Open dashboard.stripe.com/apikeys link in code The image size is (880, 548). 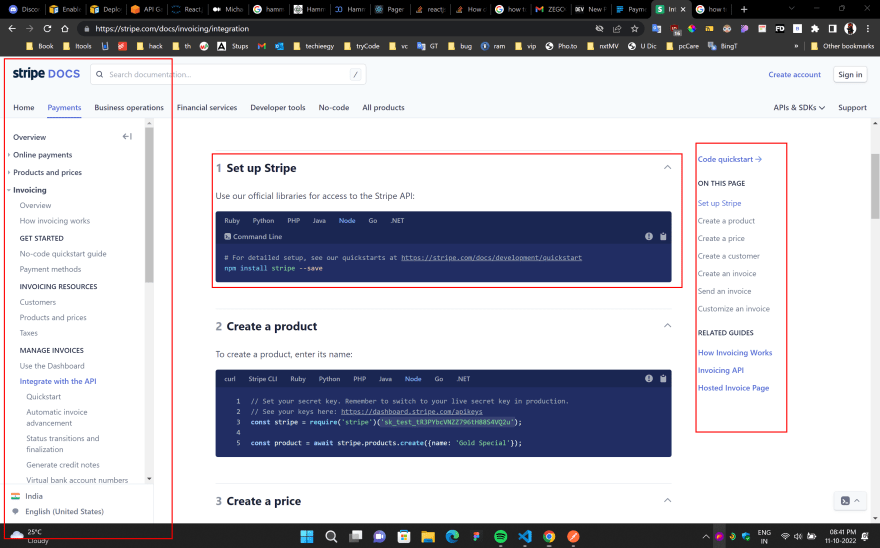click(x=411, y=412)
